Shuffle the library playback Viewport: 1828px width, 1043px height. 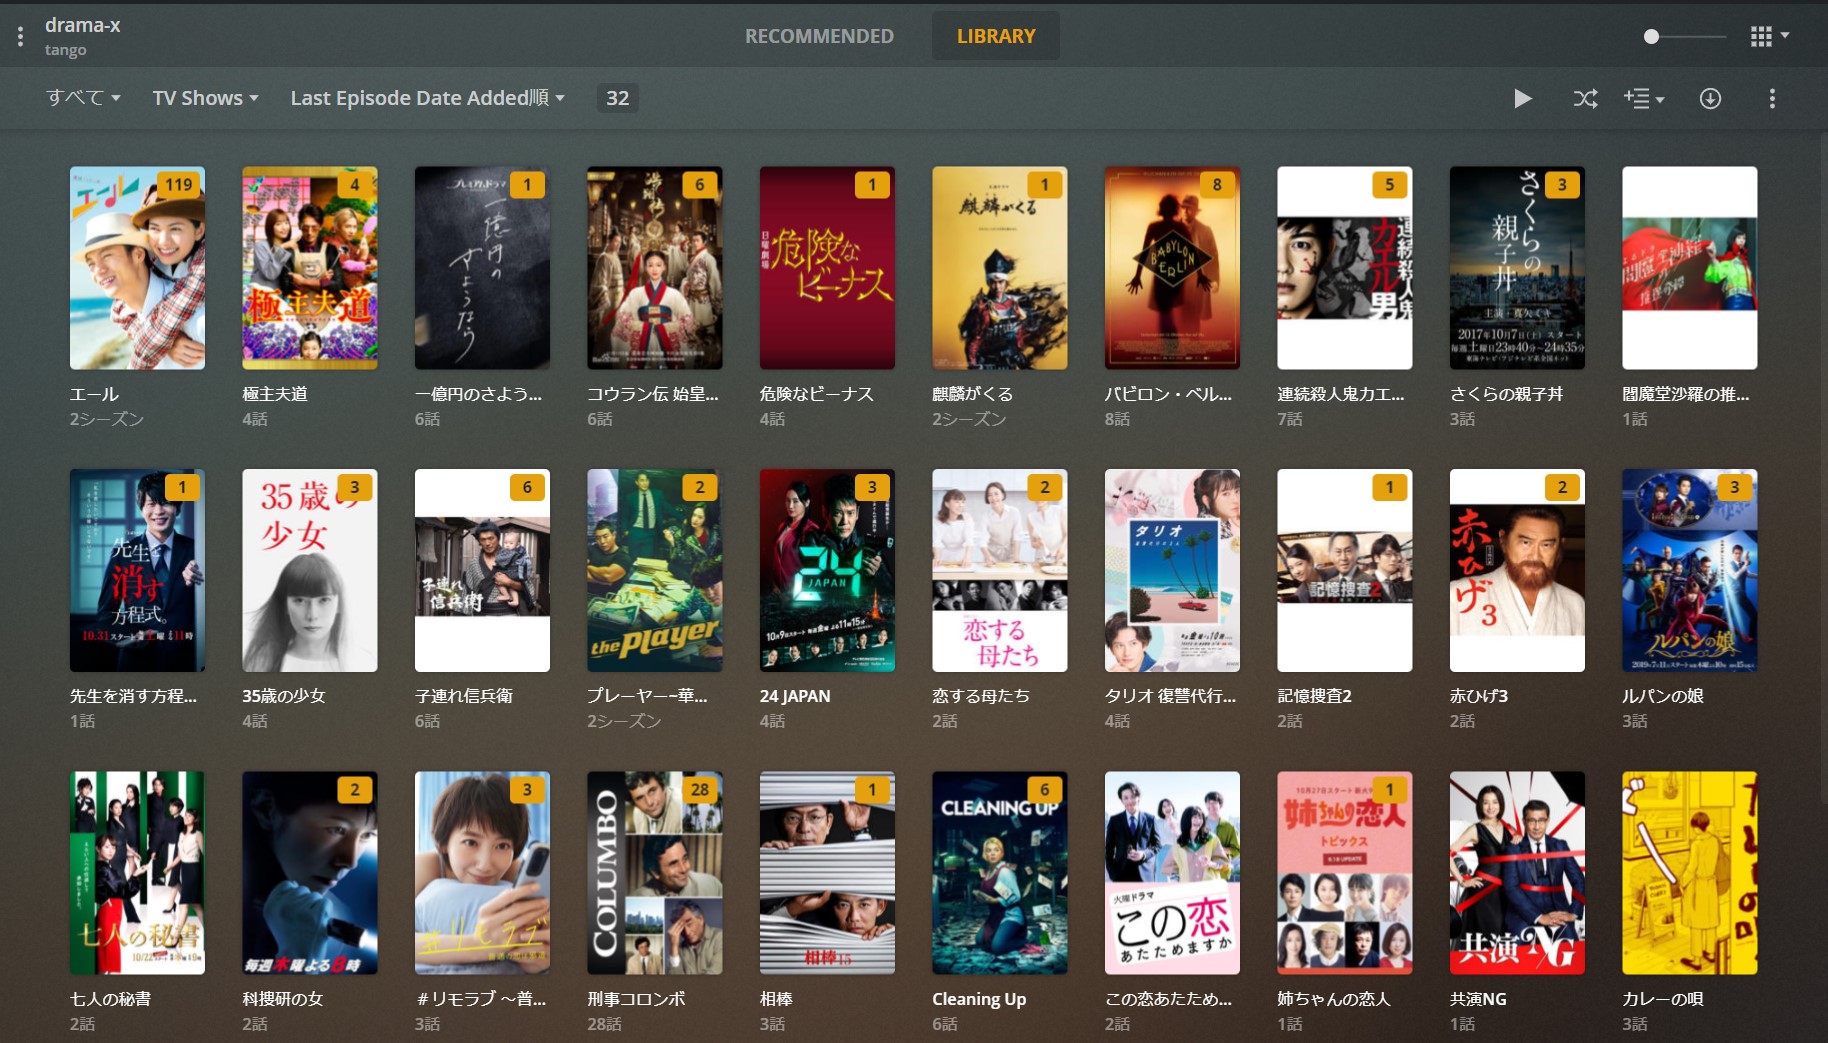click(1585, 98)
